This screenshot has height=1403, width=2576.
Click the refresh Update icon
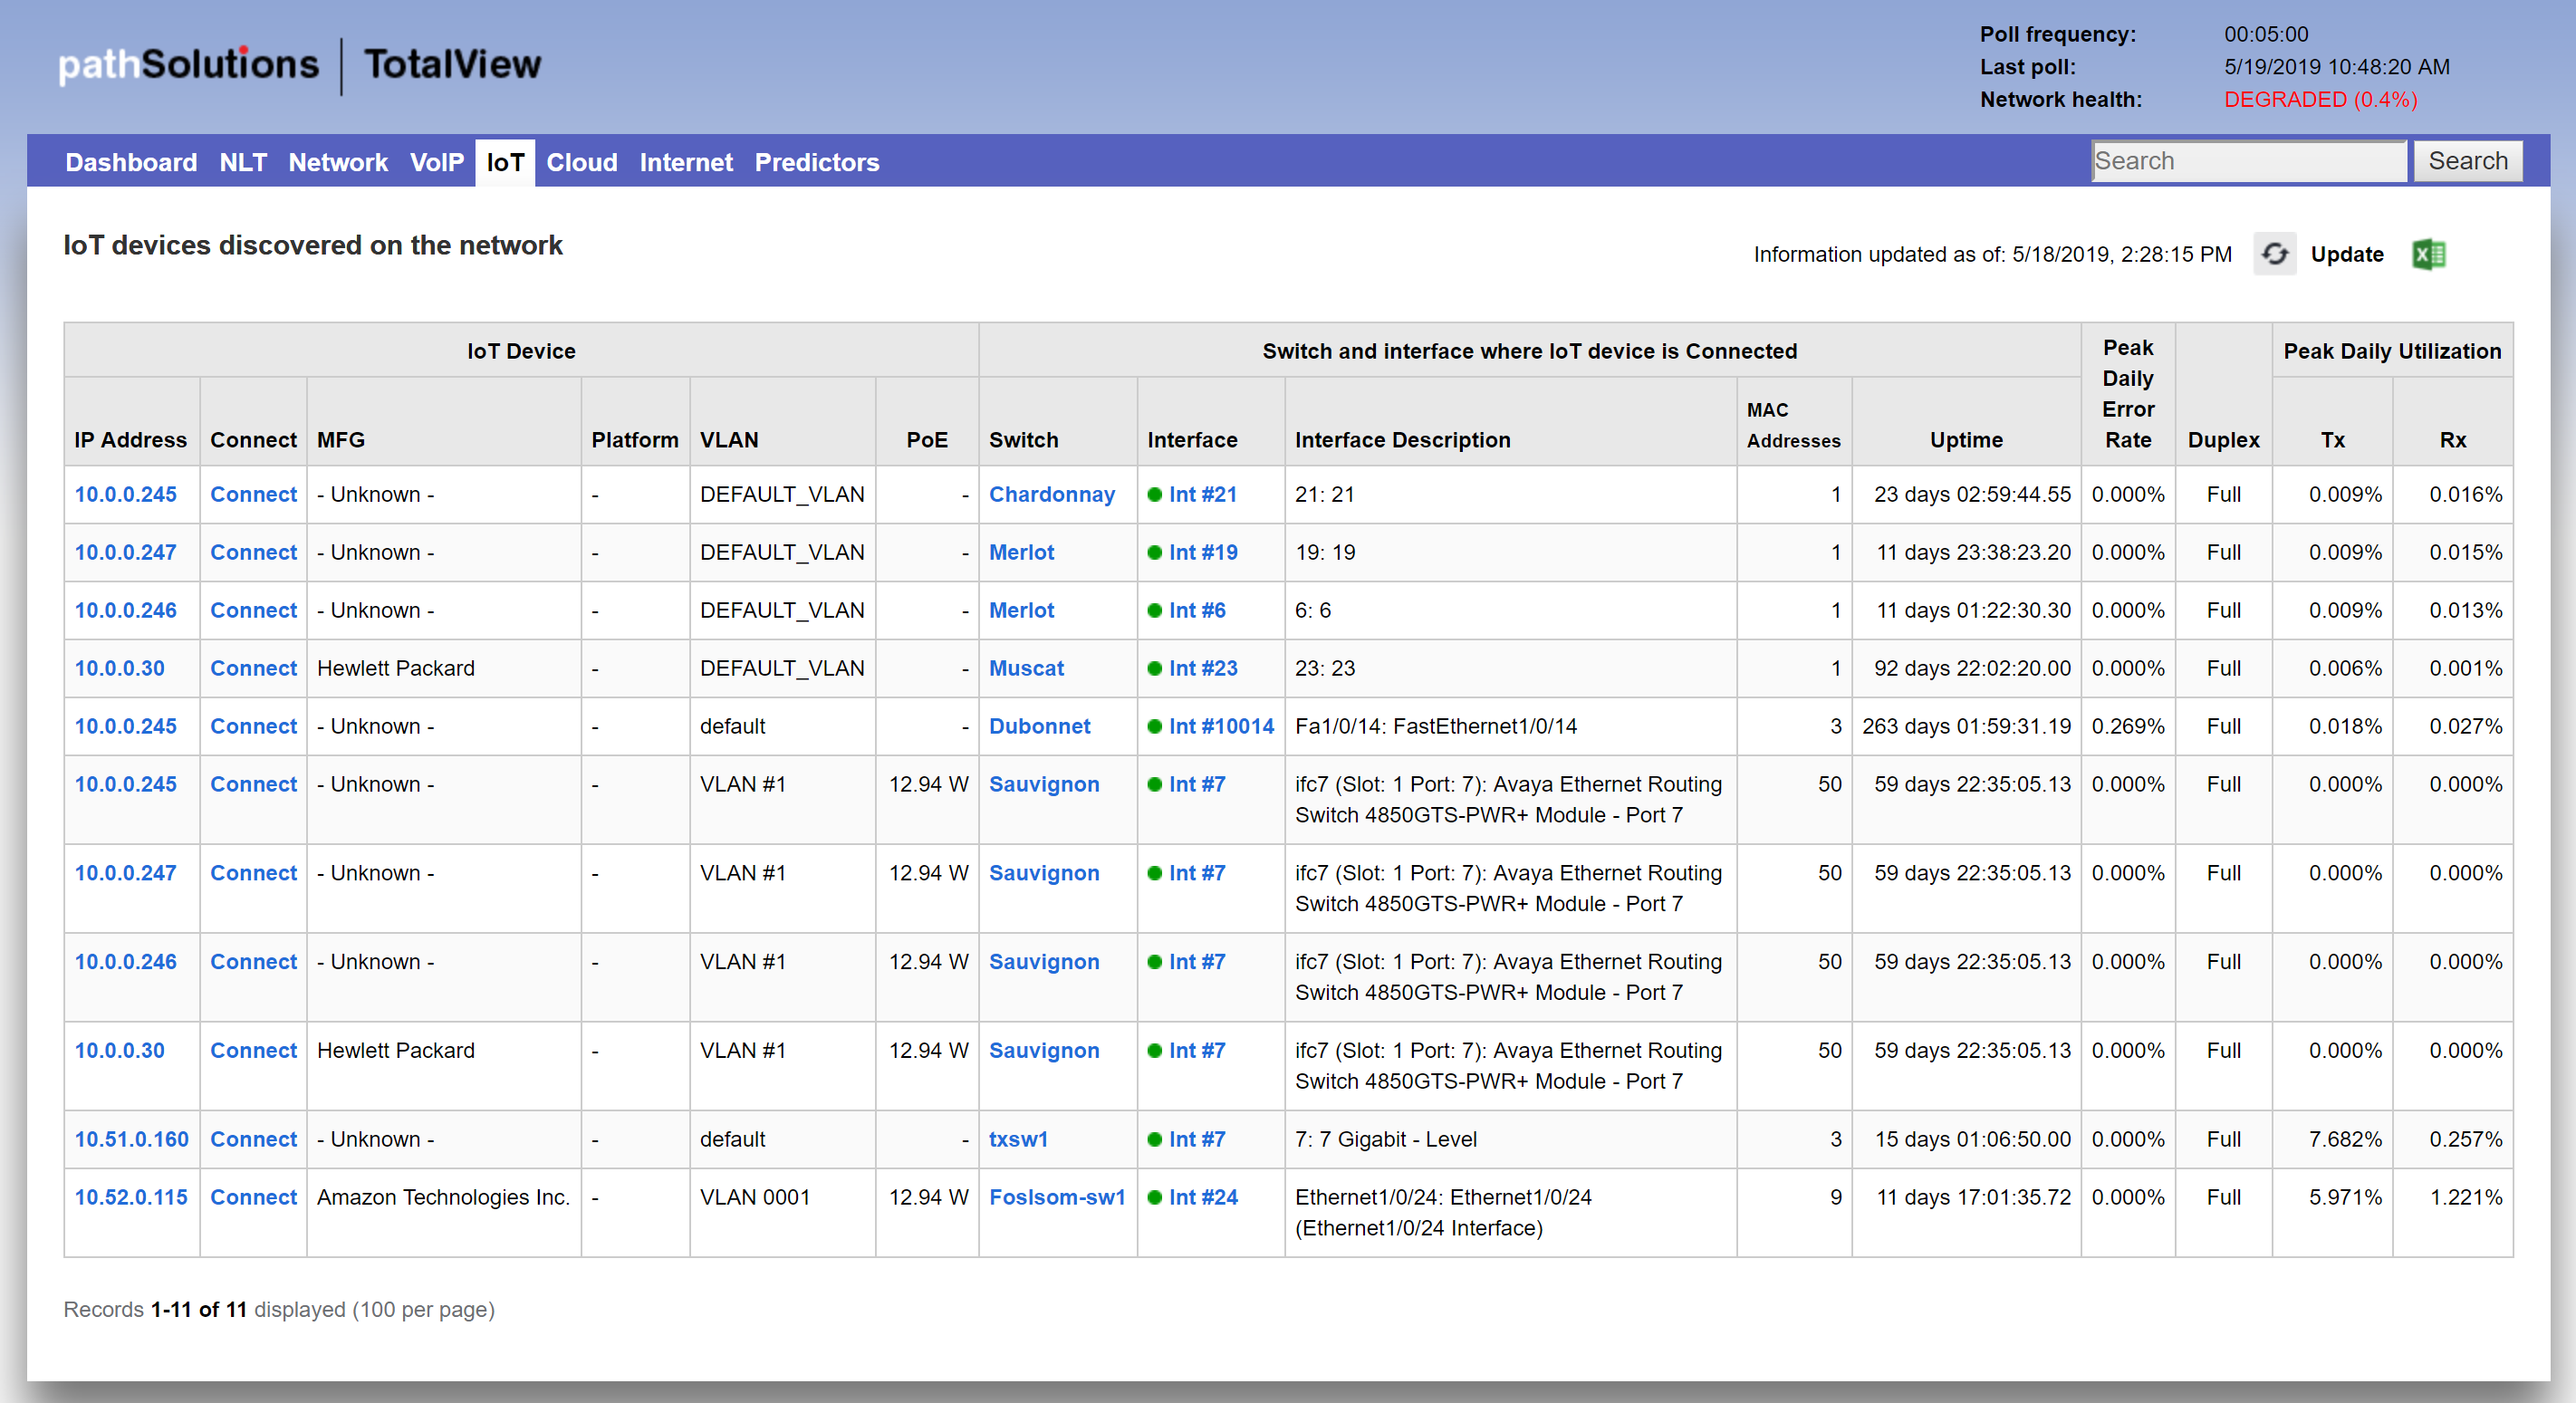coord(2274,254)
